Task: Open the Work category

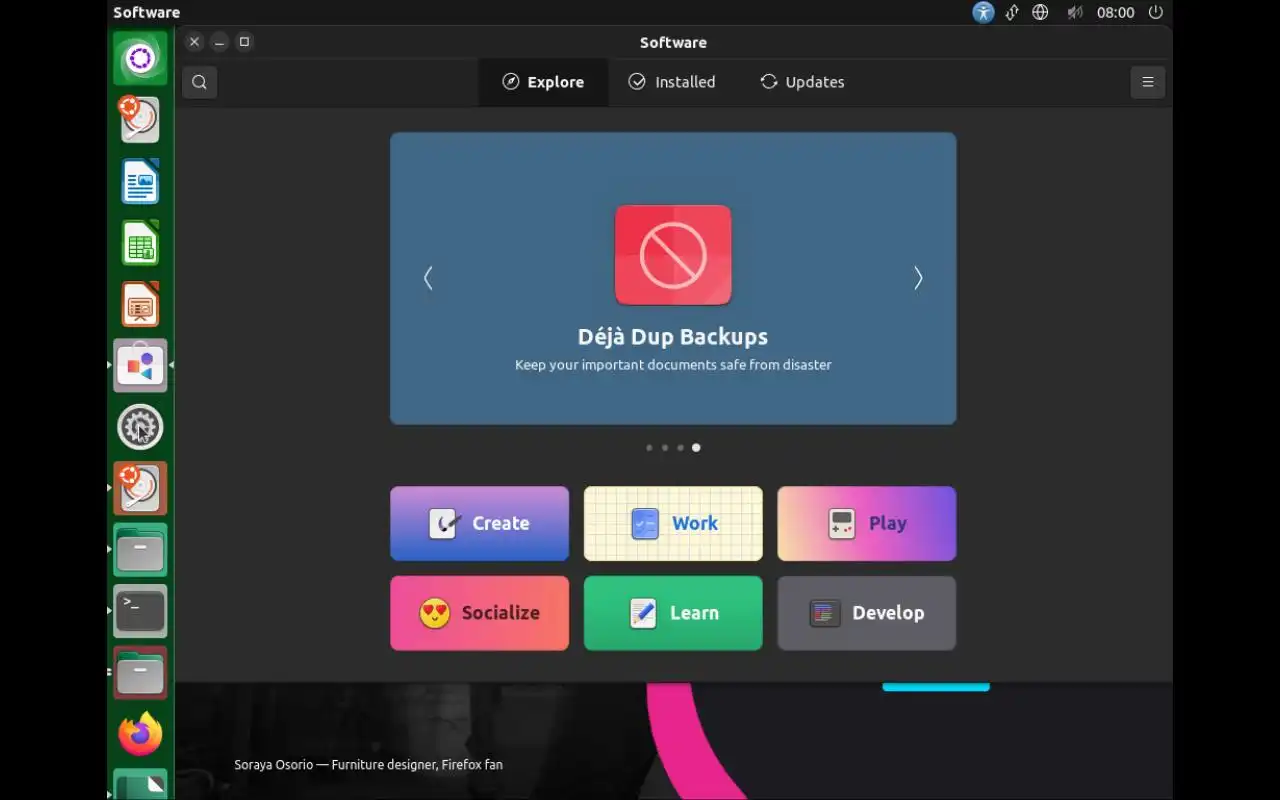Action: [x=673, y=523]
